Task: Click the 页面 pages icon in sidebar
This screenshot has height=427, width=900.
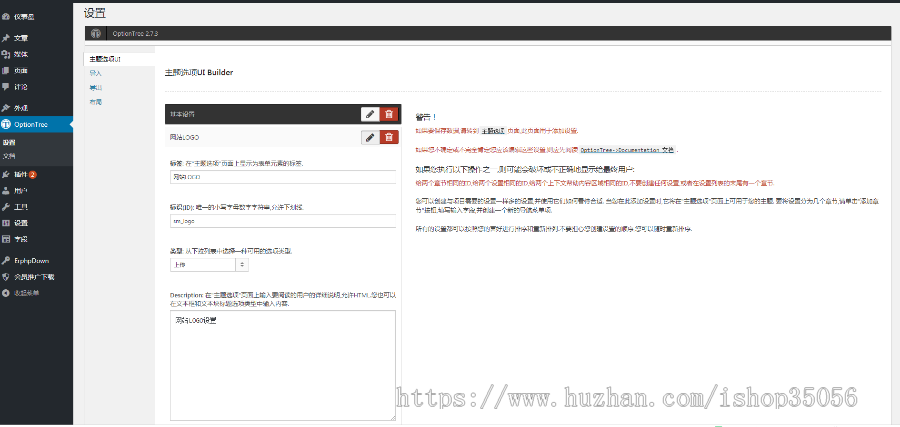Action: (6, 71)
